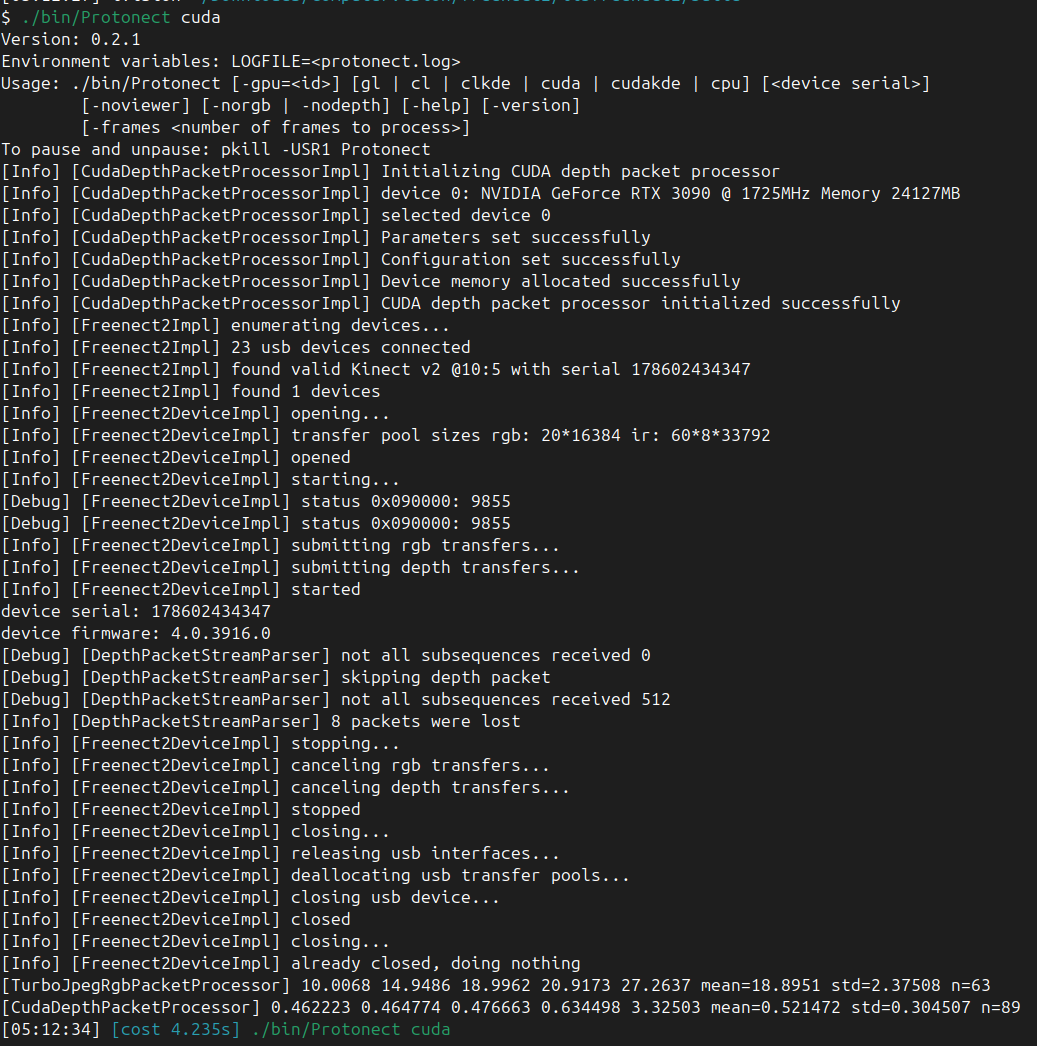
Task: Click the 'submitting rgb transfers...' line
Action: point(280,546)
